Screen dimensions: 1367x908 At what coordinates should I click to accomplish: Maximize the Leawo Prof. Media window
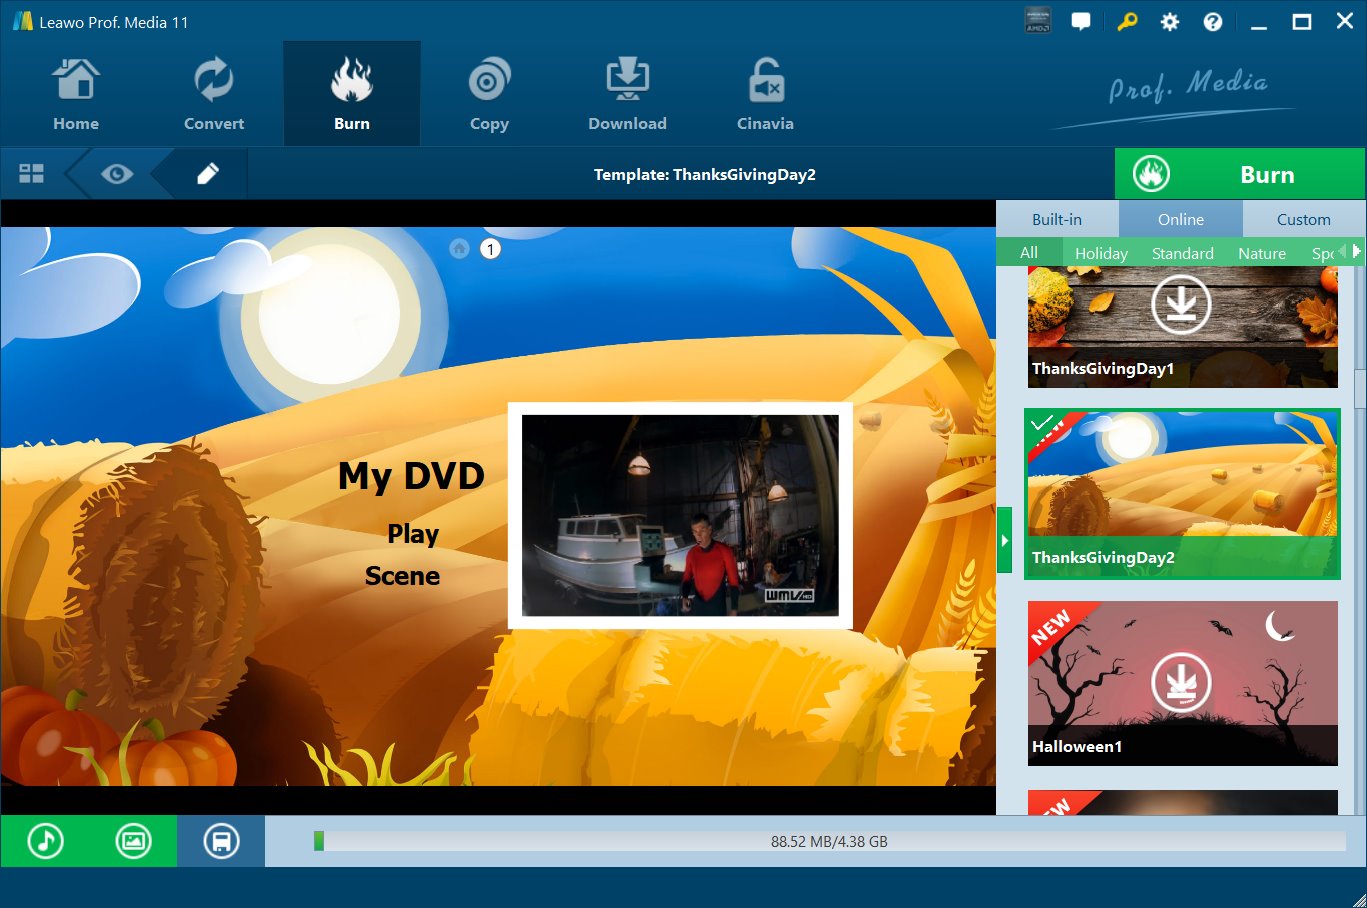(x=1302, y=22)
